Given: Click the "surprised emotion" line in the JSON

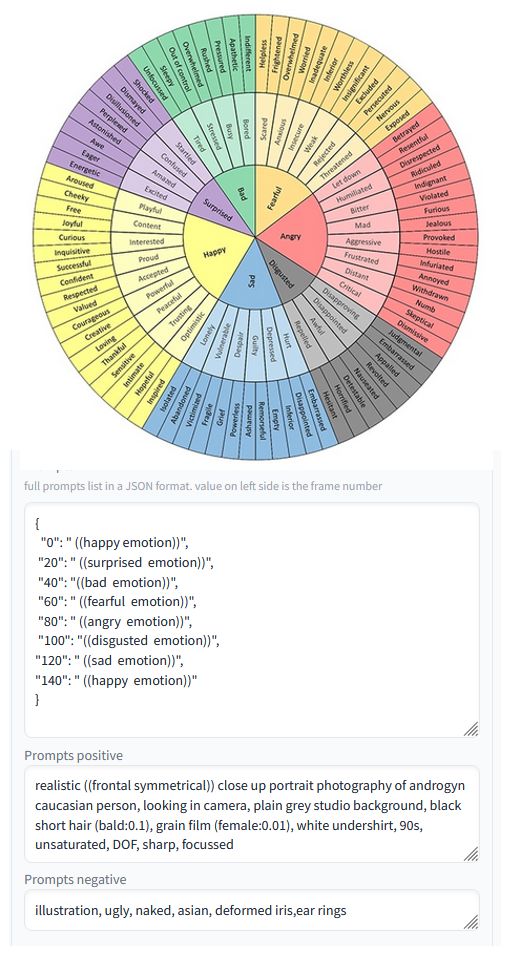Looking at the screenshot, I should point(125,562).
